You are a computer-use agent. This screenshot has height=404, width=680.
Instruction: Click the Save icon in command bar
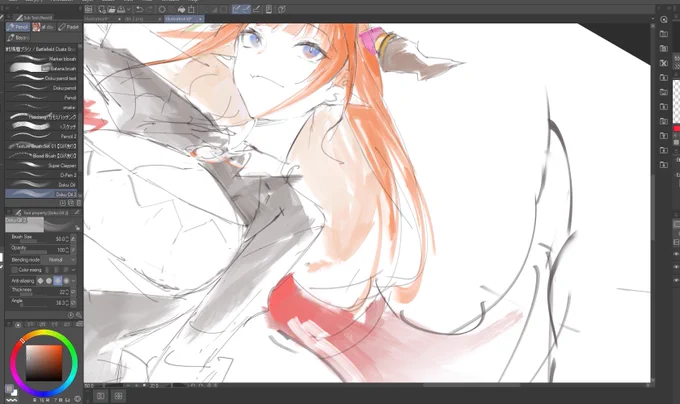pos(121,9)
